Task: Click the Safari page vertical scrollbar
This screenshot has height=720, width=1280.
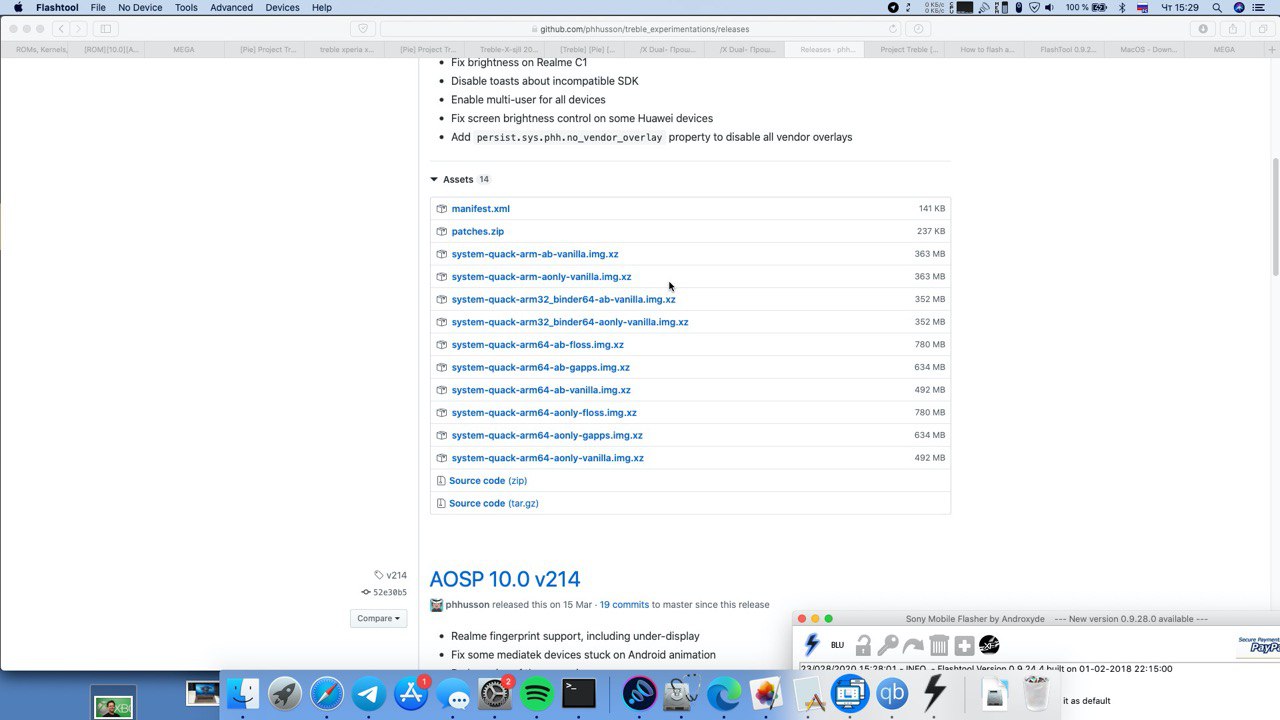Action: pyautogui.click(x=1274, y=215)
